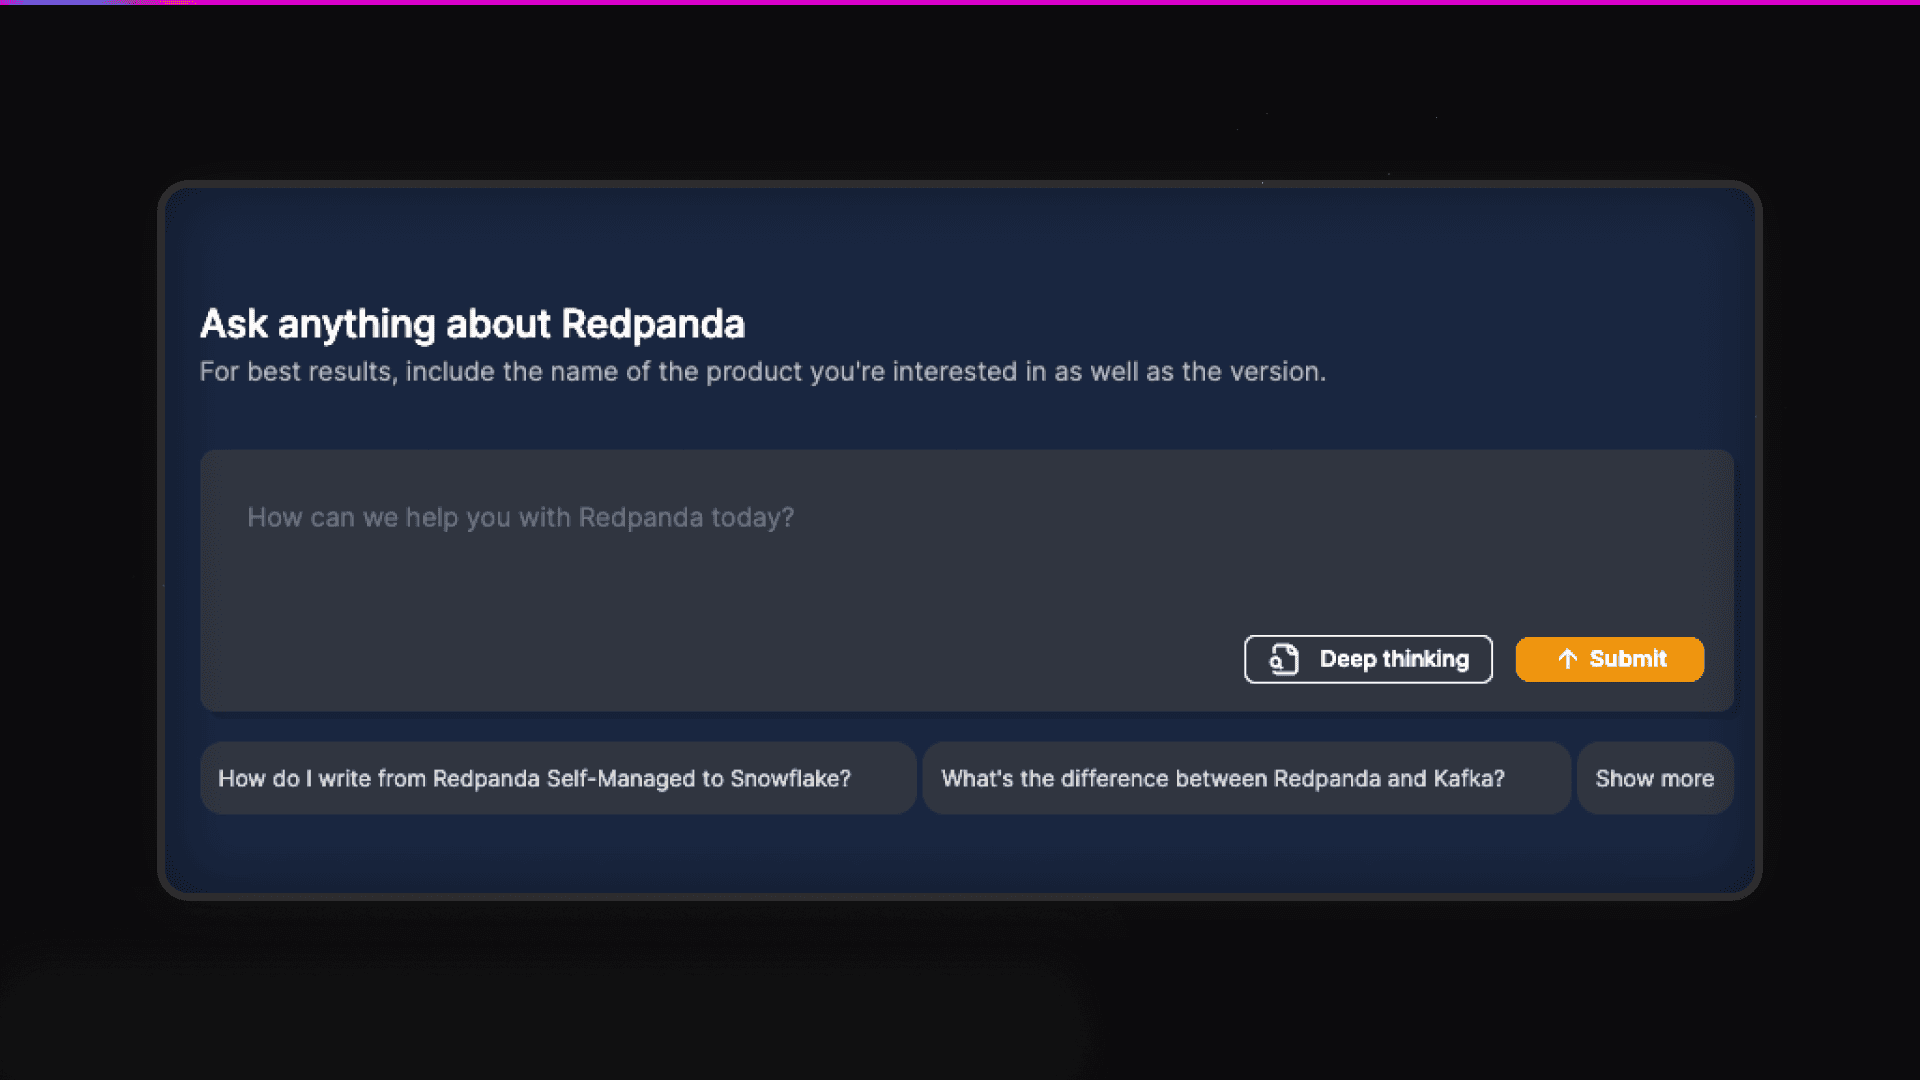Click the 'Deep thinking' text label
Screen dimensions: 1920x1080
click(x=1394, y=659)
